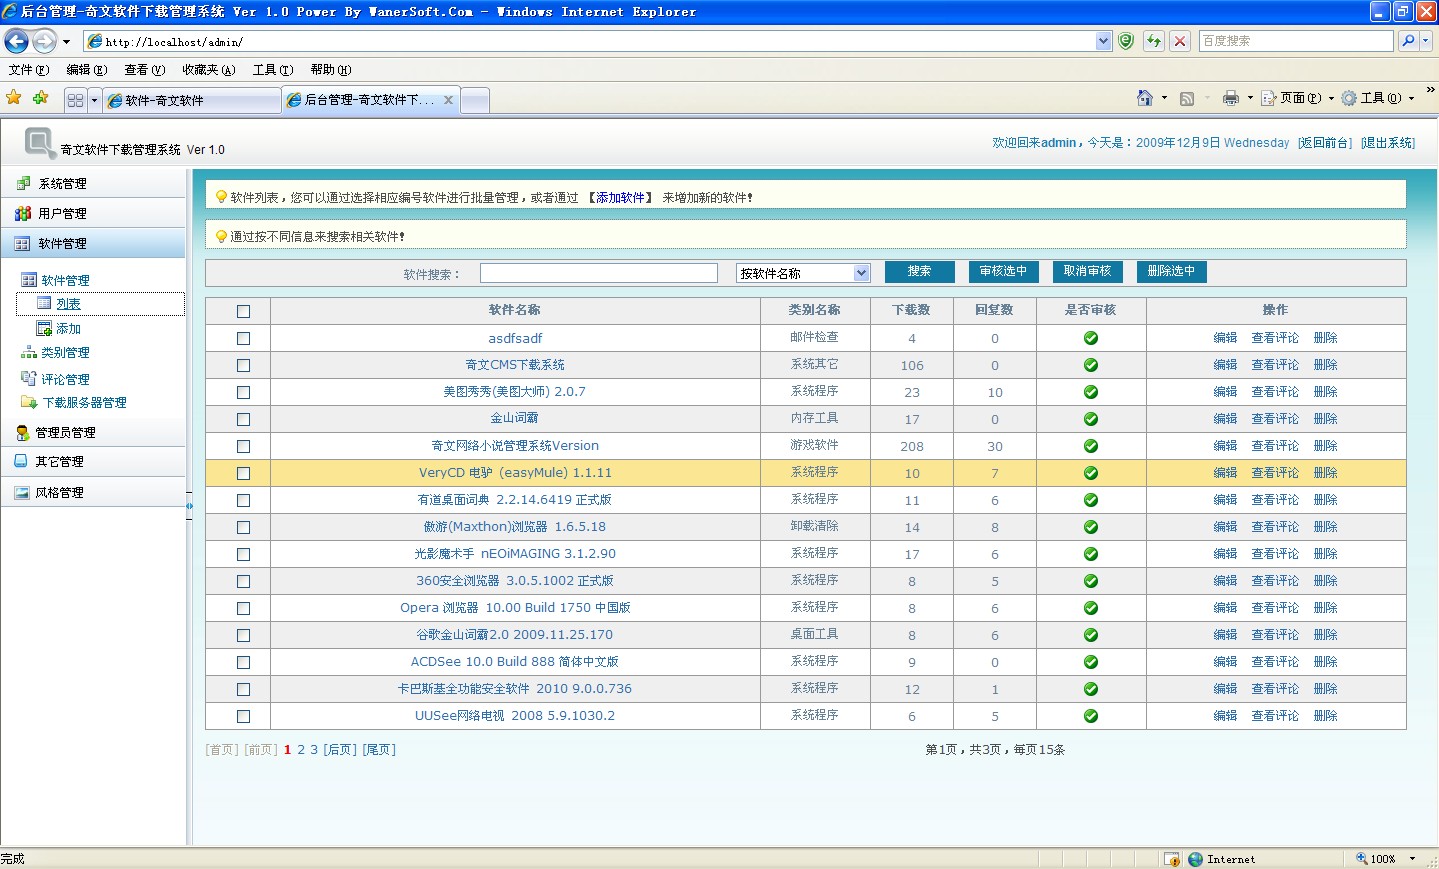This screenshot has width=1439, height=869.
Task: Select the 软件管理 sidebar section
Action: point(92,243)
